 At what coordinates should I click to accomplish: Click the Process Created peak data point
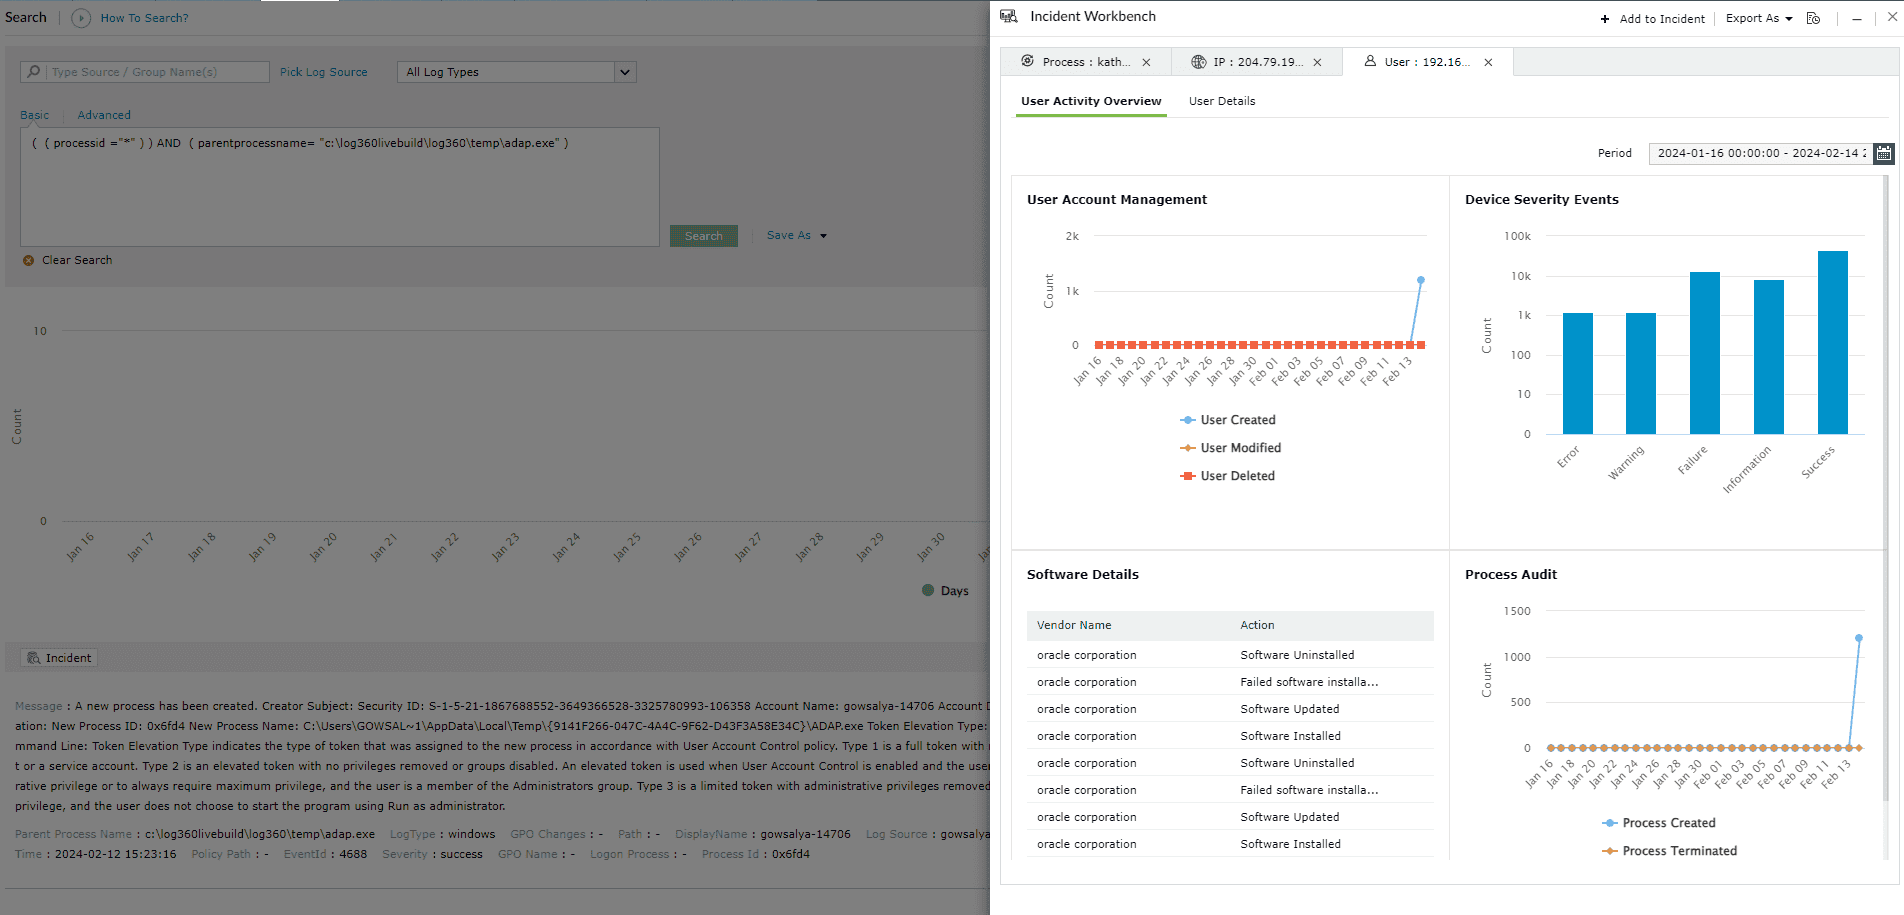tap(1859, 638)
